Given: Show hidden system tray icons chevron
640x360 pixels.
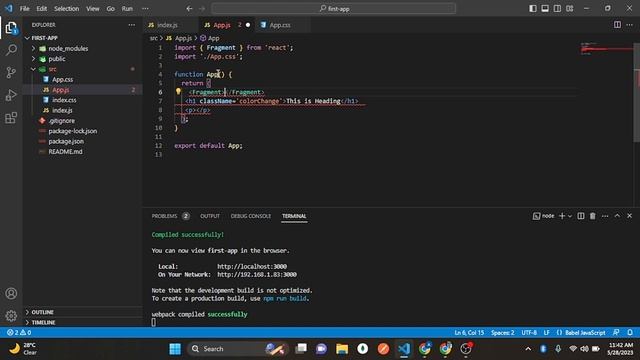Looking at the screenshot, I should click(x=528, y=349).
